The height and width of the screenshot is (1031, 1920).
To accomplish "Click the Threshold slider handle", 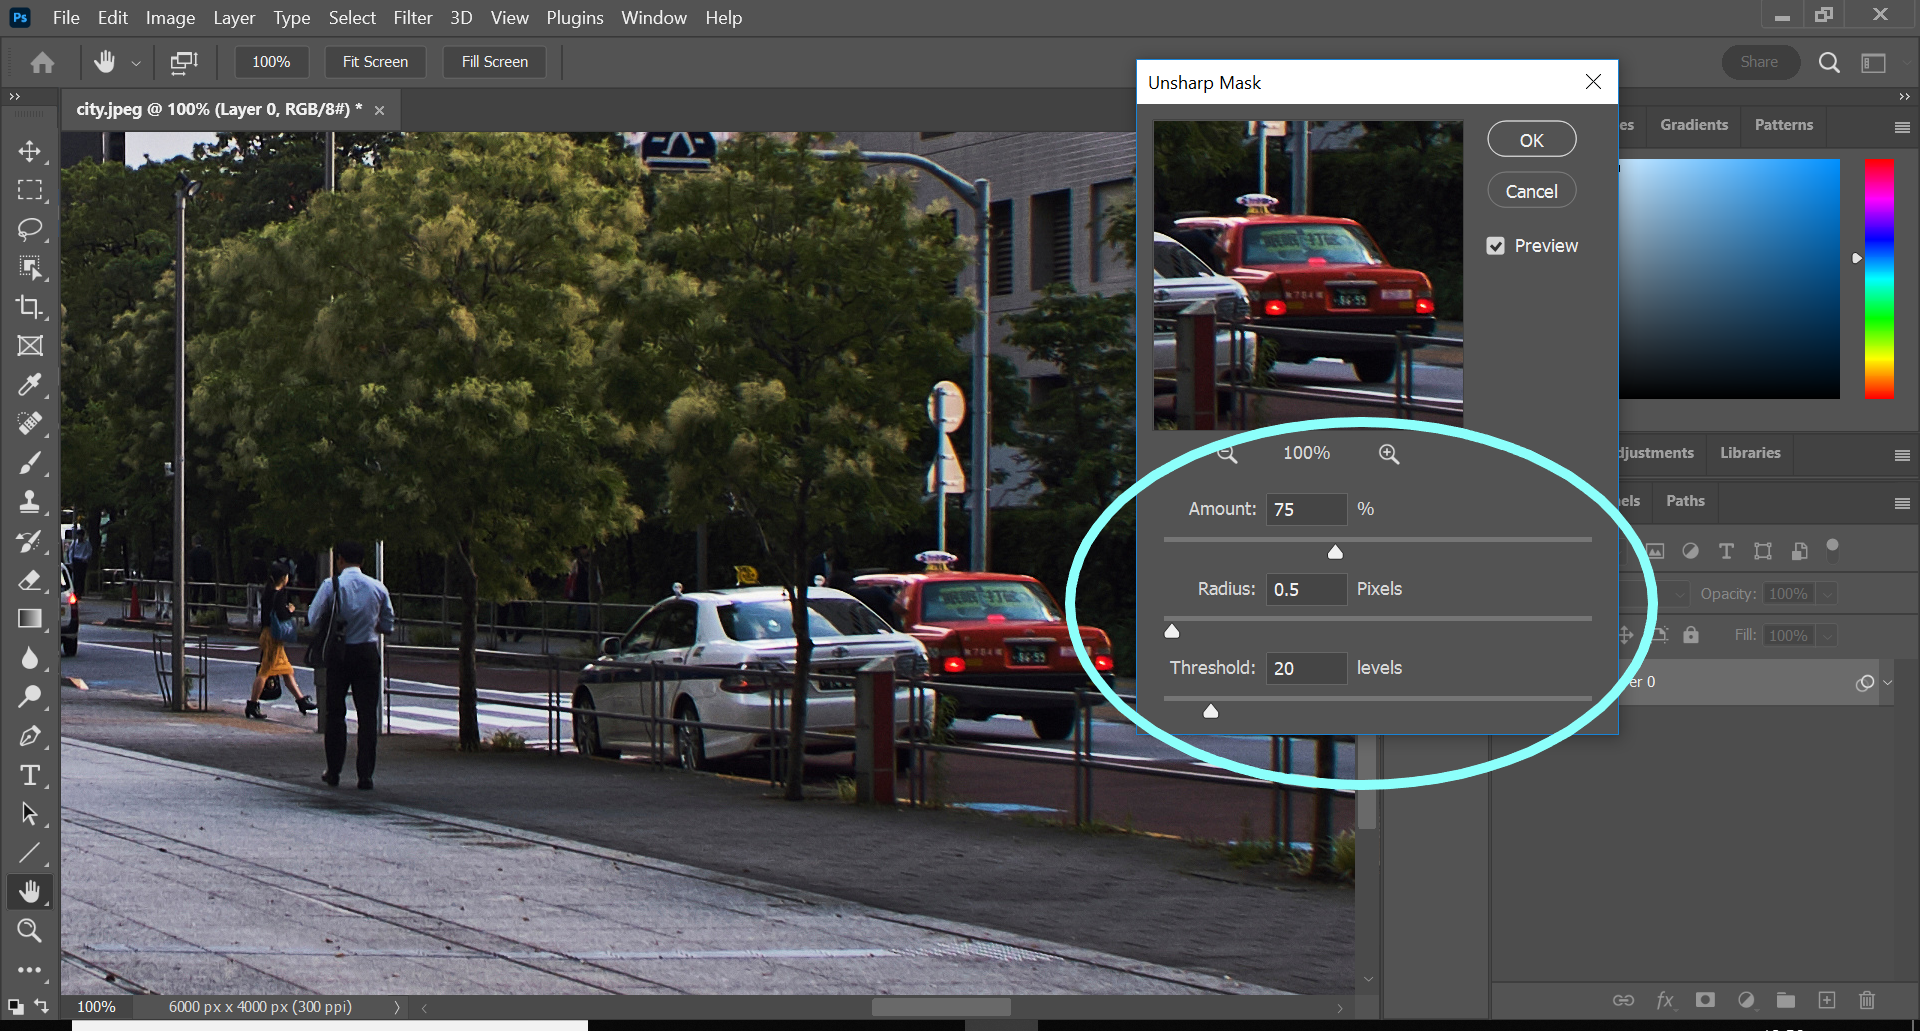I will pos(1211,711).
